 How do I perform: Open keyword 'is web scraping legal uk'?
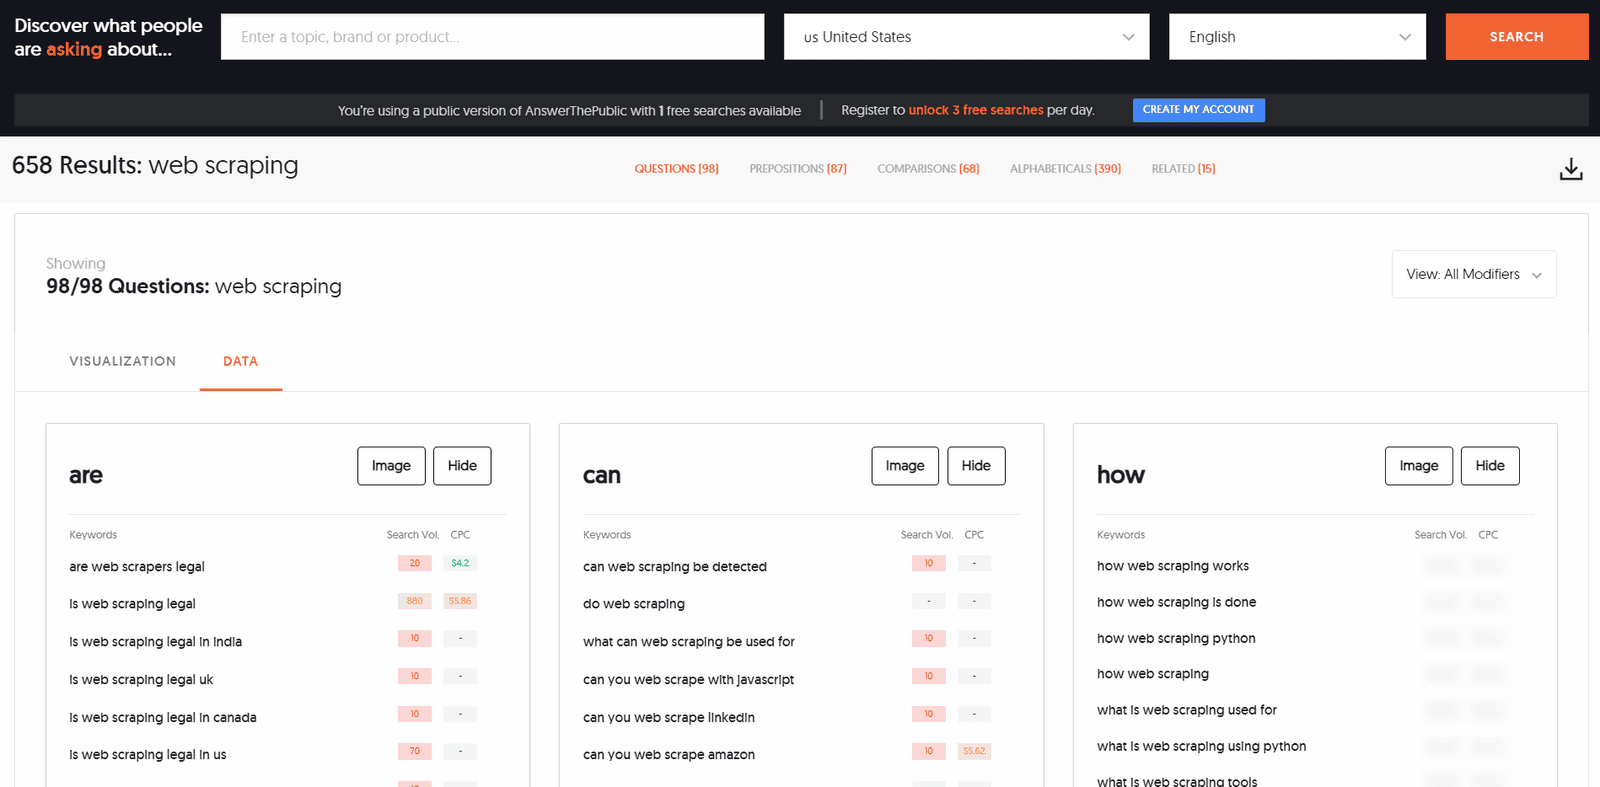click(x=141, y=680)
